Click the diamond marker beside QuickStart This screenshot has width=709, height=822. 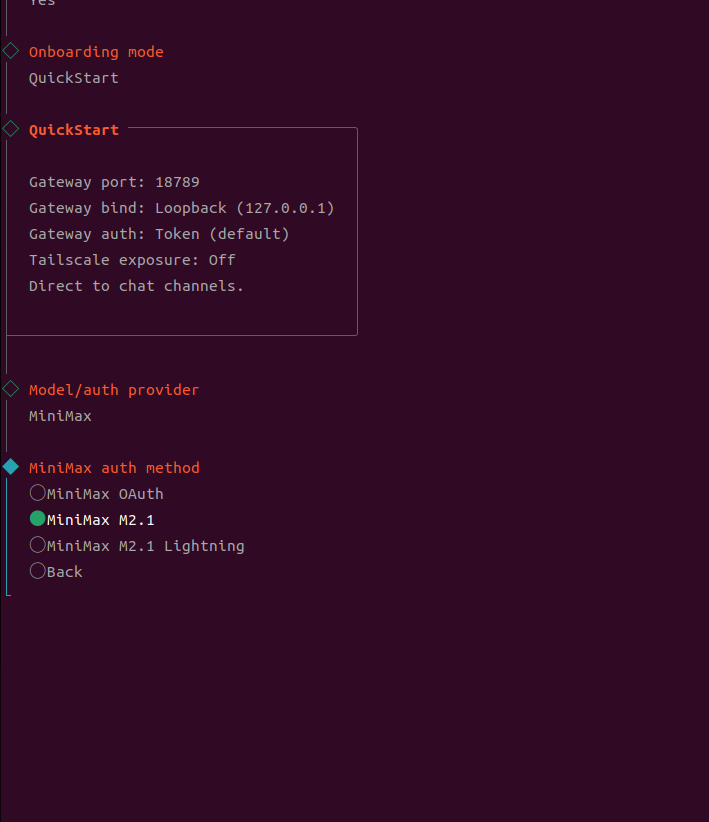(x=10, y=128)
